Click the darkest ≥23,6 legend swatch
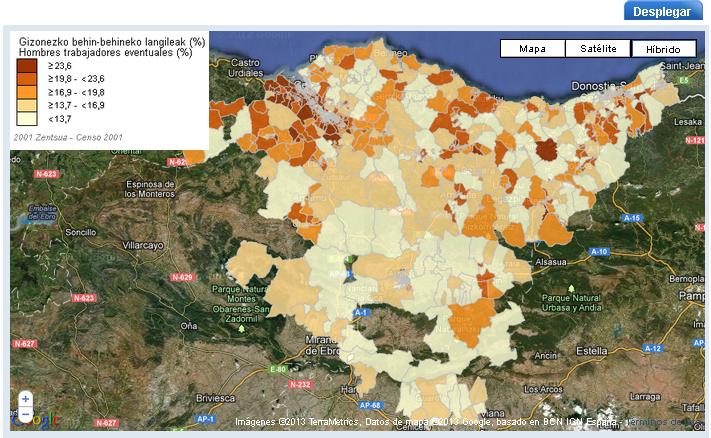The image size is (711, 438). pos(26,66)
